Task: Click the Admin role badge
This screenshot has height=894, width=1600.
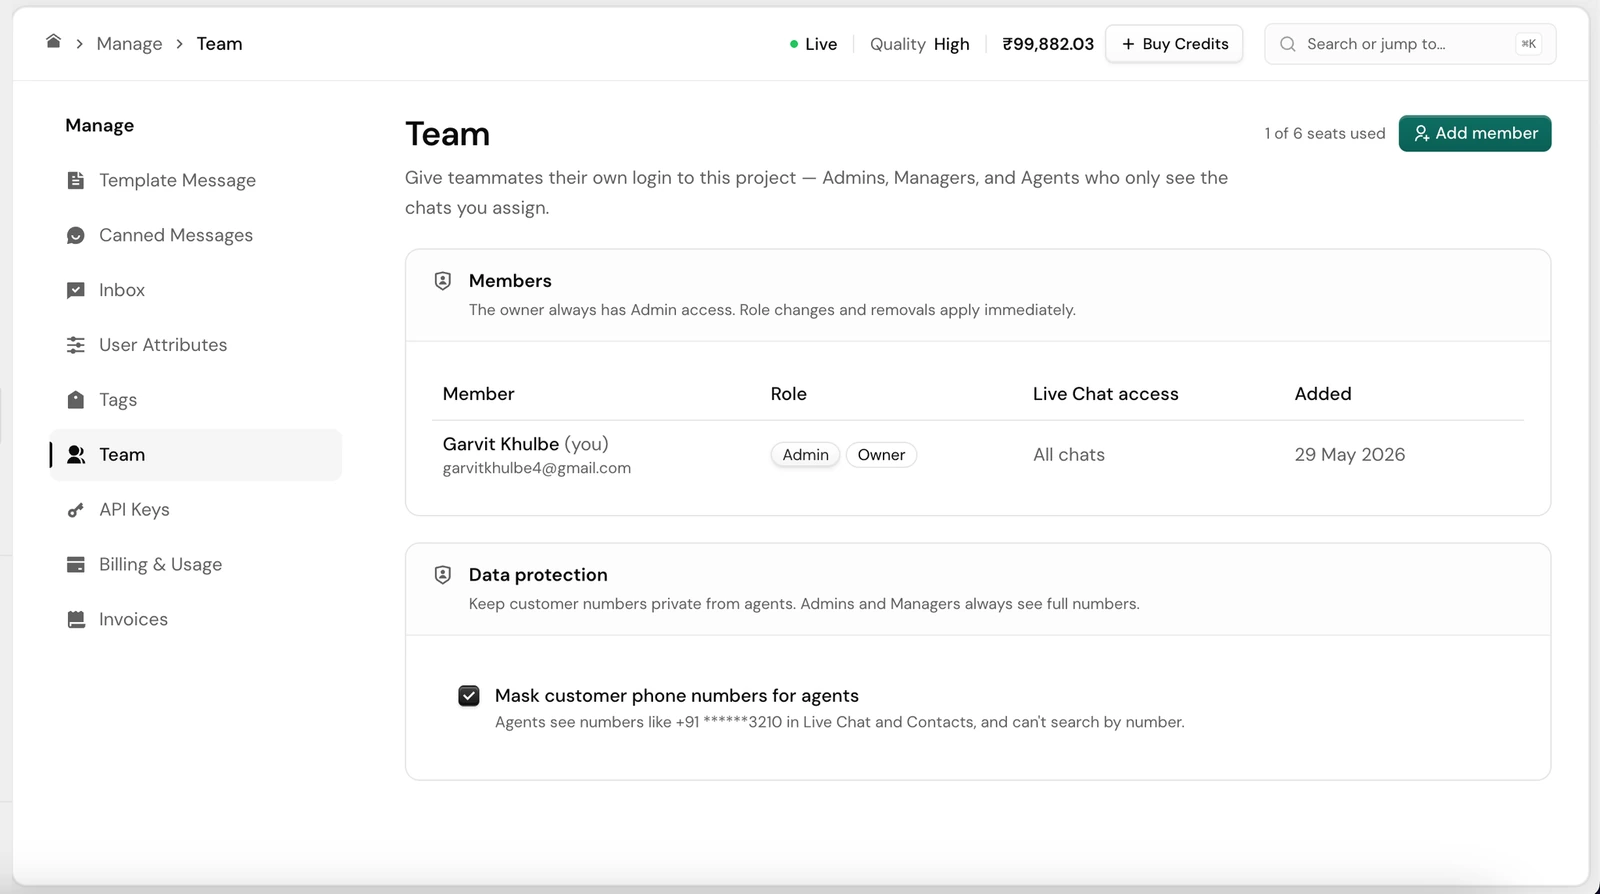Action: coord(805,455)
